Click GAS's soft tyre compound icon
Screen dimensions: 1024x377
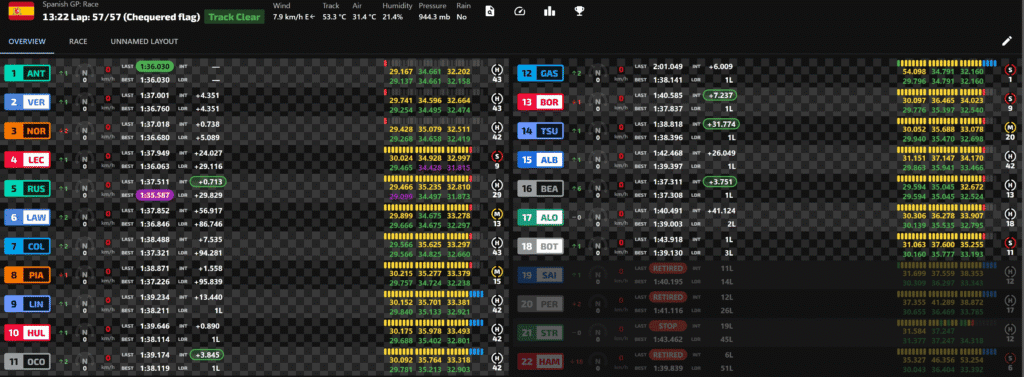[x=1010, y=69]
